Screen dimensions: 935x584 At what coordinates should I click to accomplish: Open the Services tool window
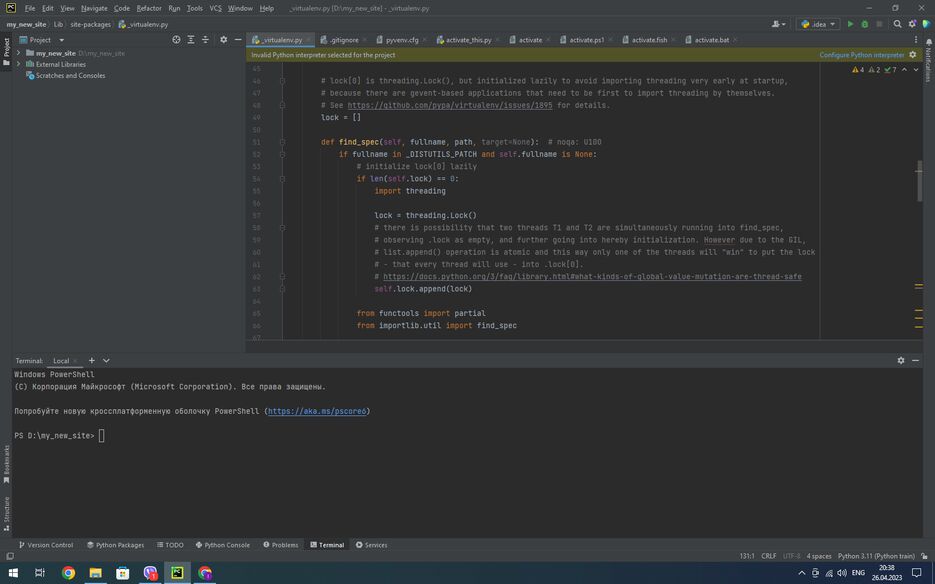tap(371, 545)
